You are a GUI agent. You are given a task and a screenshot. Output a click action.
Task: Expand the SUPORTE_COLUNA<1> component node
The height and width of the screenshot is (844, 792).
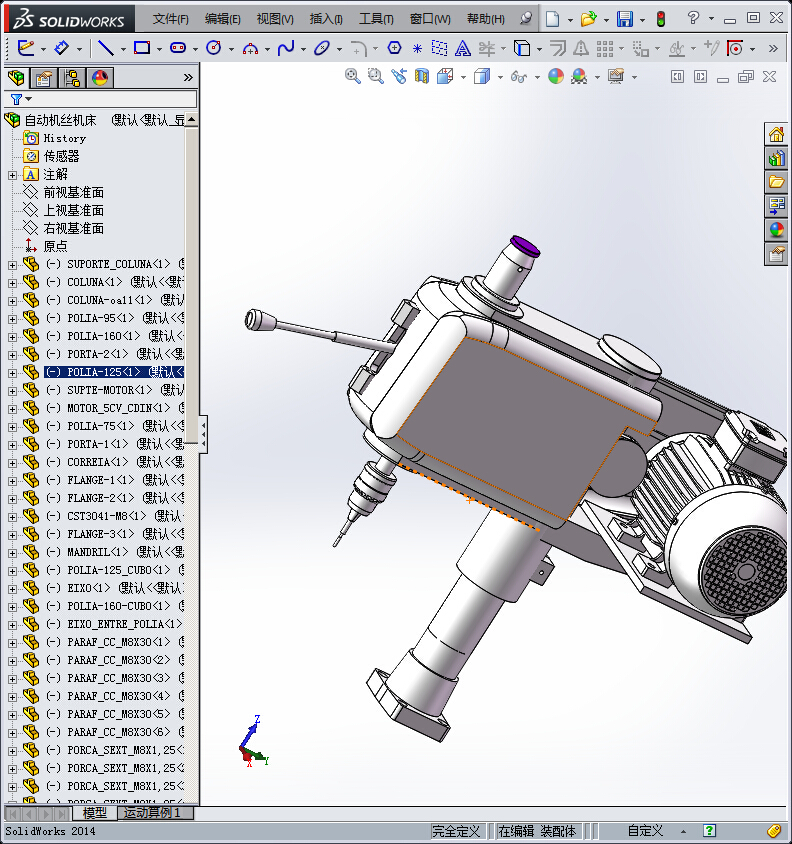(12, 264)
